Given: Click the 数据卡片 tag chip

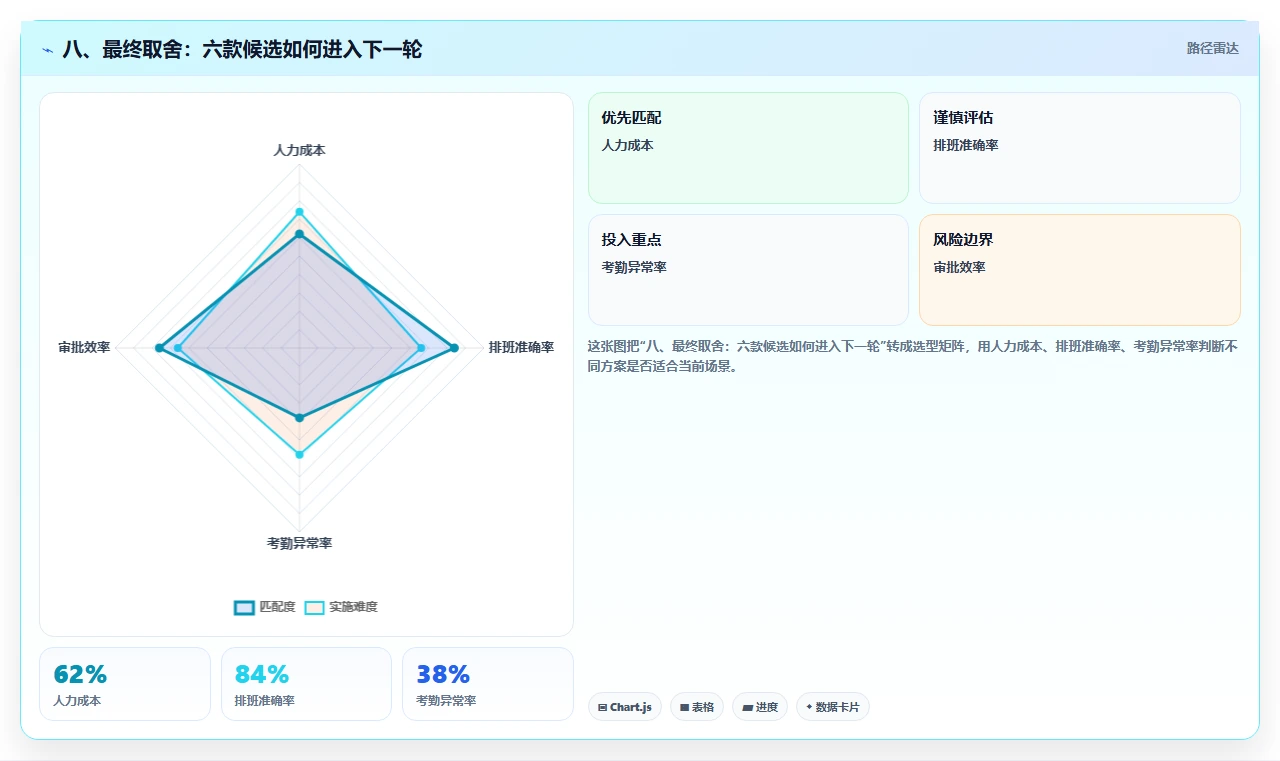Looking at the screenshot, I should (833, 707).
